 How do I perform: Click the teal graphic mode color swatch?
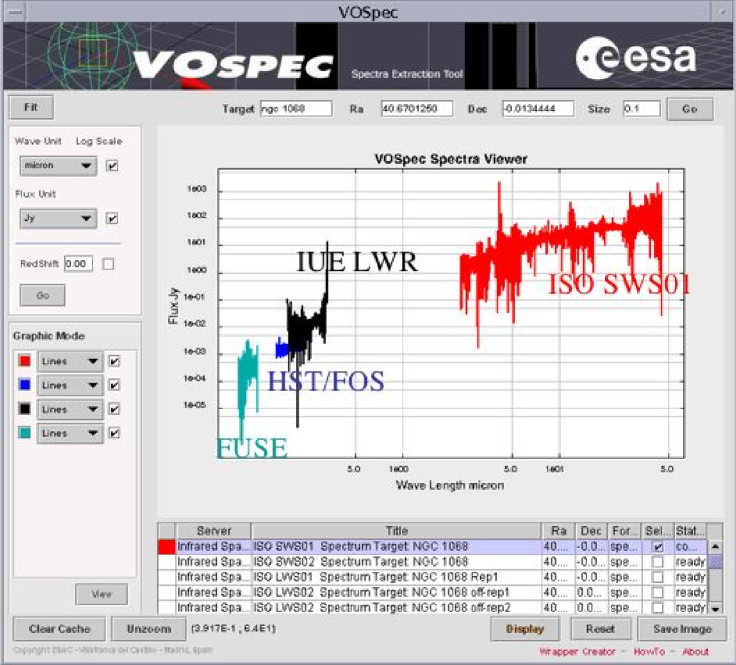(x=25, y=433)
